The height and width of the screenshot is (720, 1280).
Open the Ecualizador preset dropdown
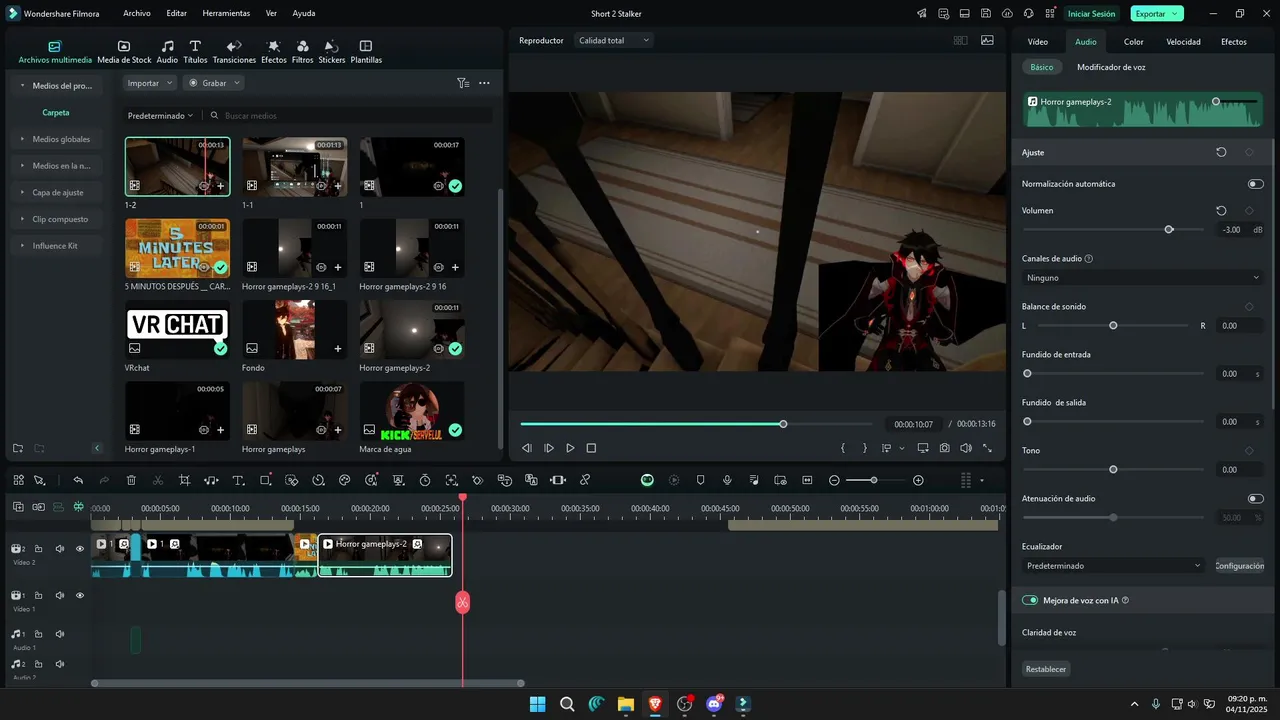(x=1114, y=566)
